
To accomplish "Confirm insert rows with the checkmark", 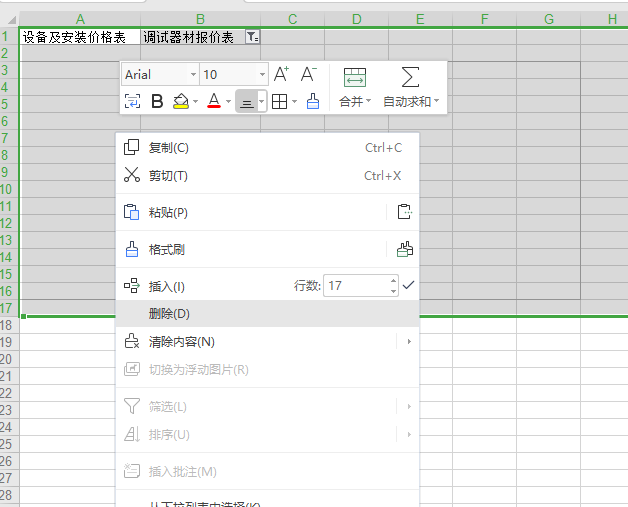I will tap(409, 285).
